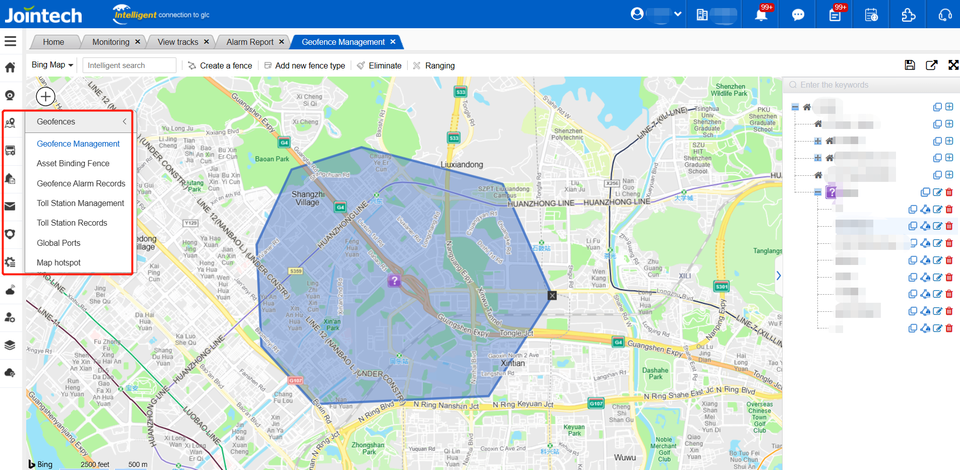Click the Home icon in left sidebar
This screenshot has width=960, height=470.
tap(10, 67)
